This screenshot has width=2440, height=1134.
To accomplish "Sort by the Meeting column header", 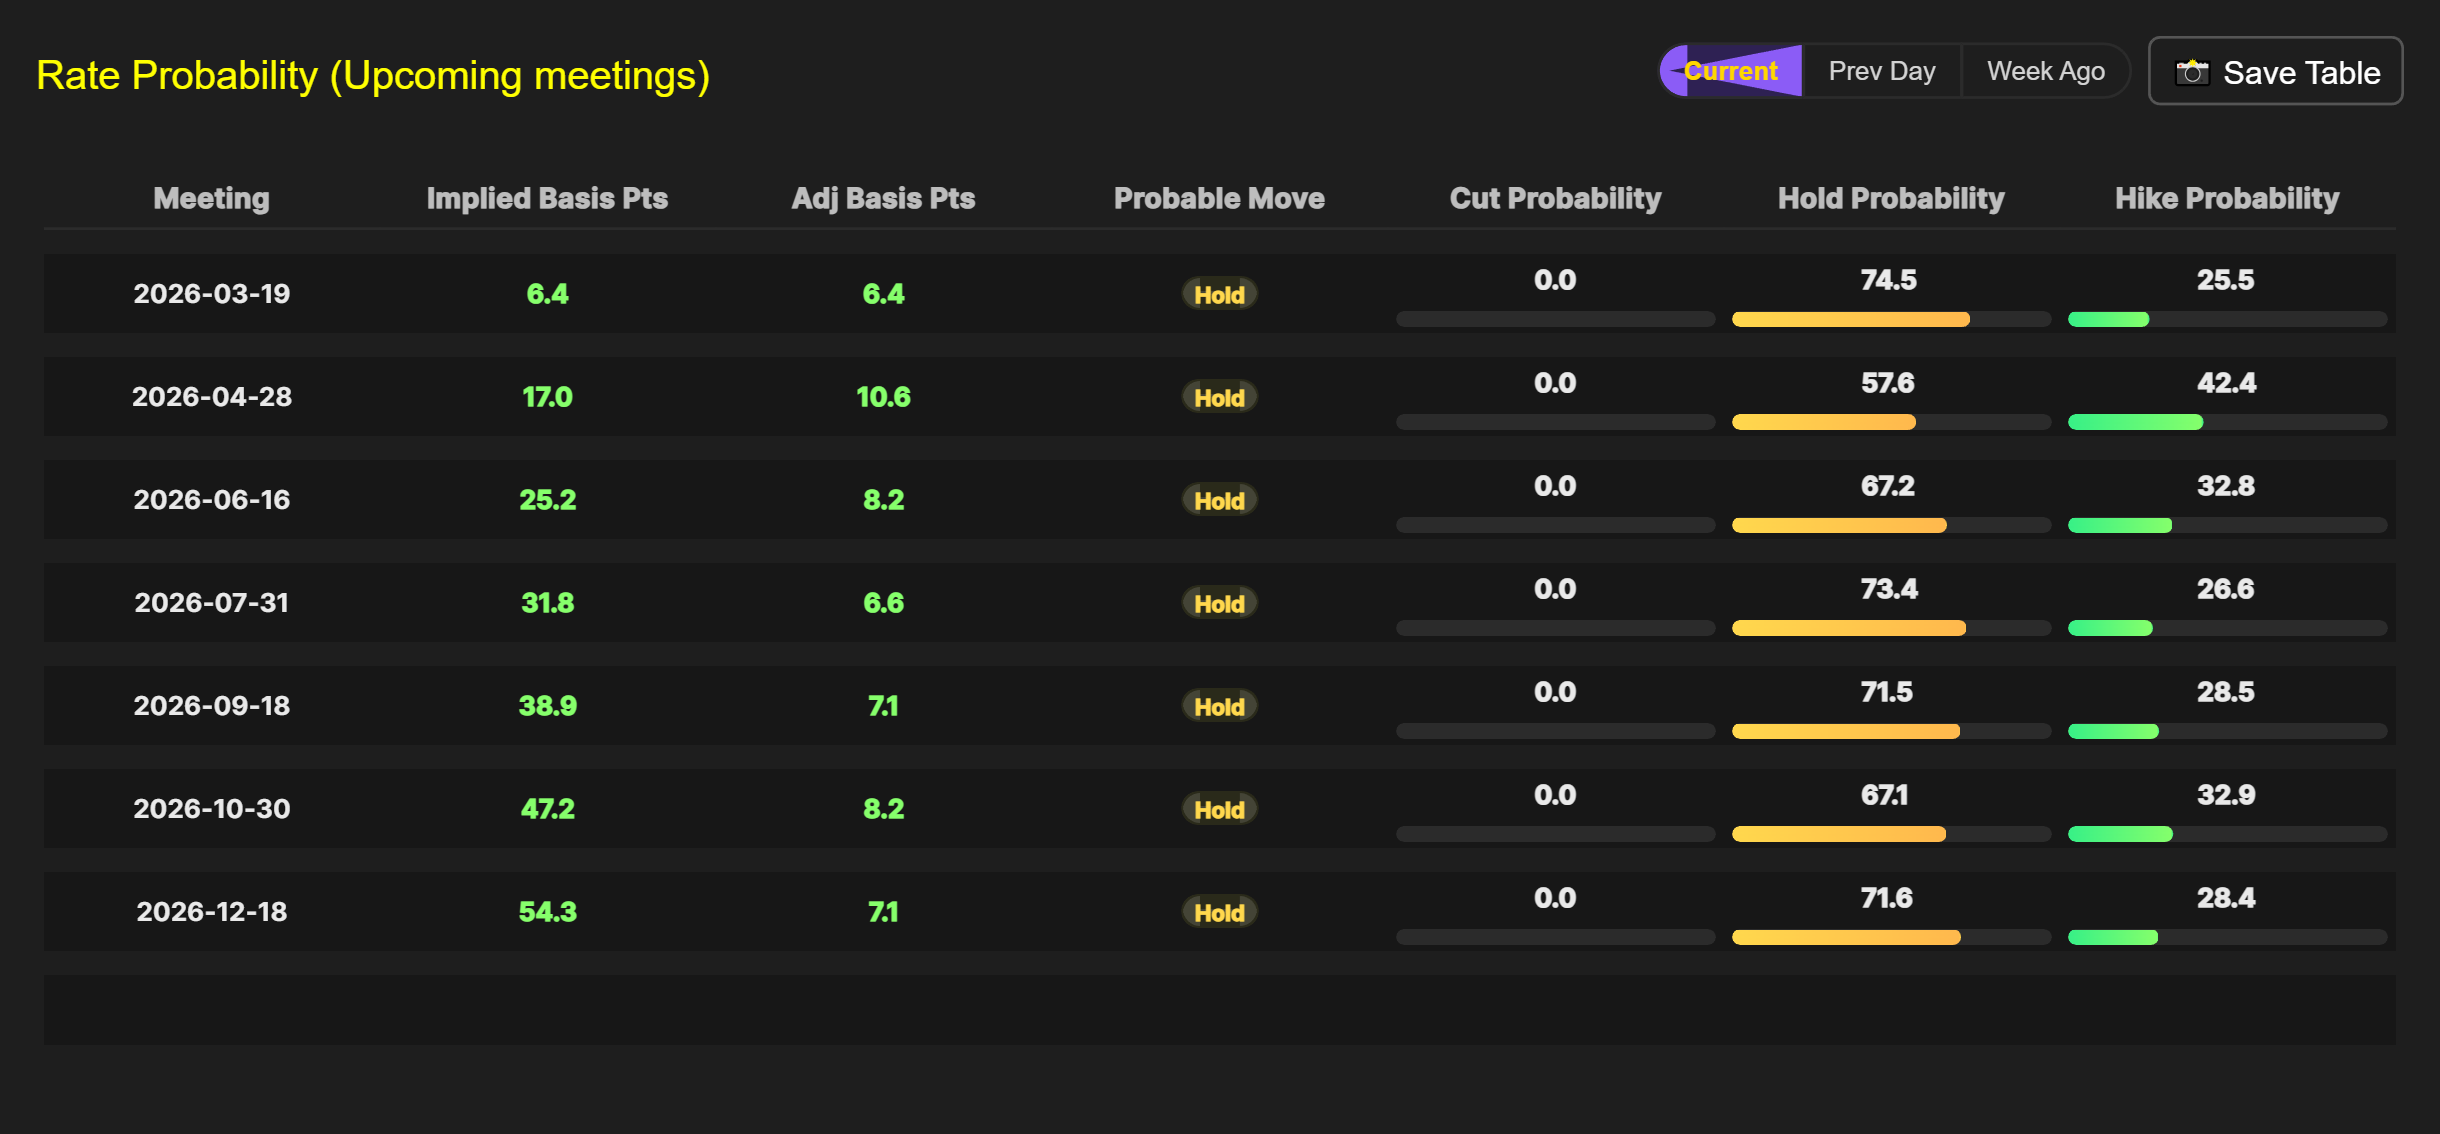I will coord(211,198).
